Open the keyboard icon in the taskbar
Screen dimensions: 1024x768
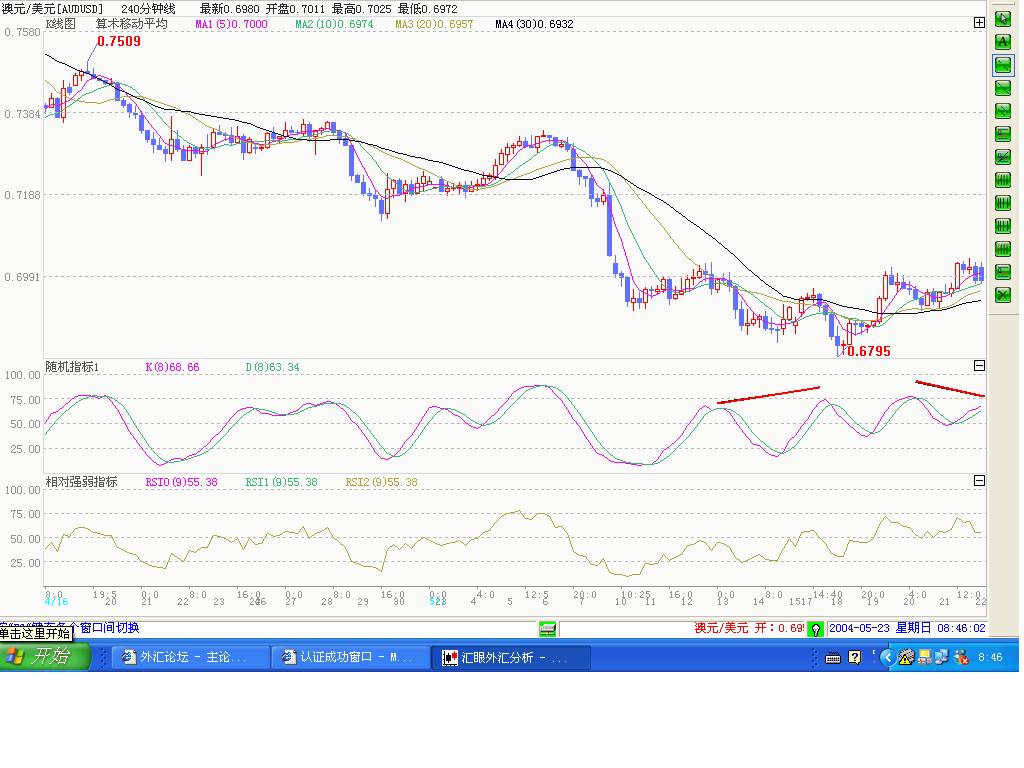(833, 658)
